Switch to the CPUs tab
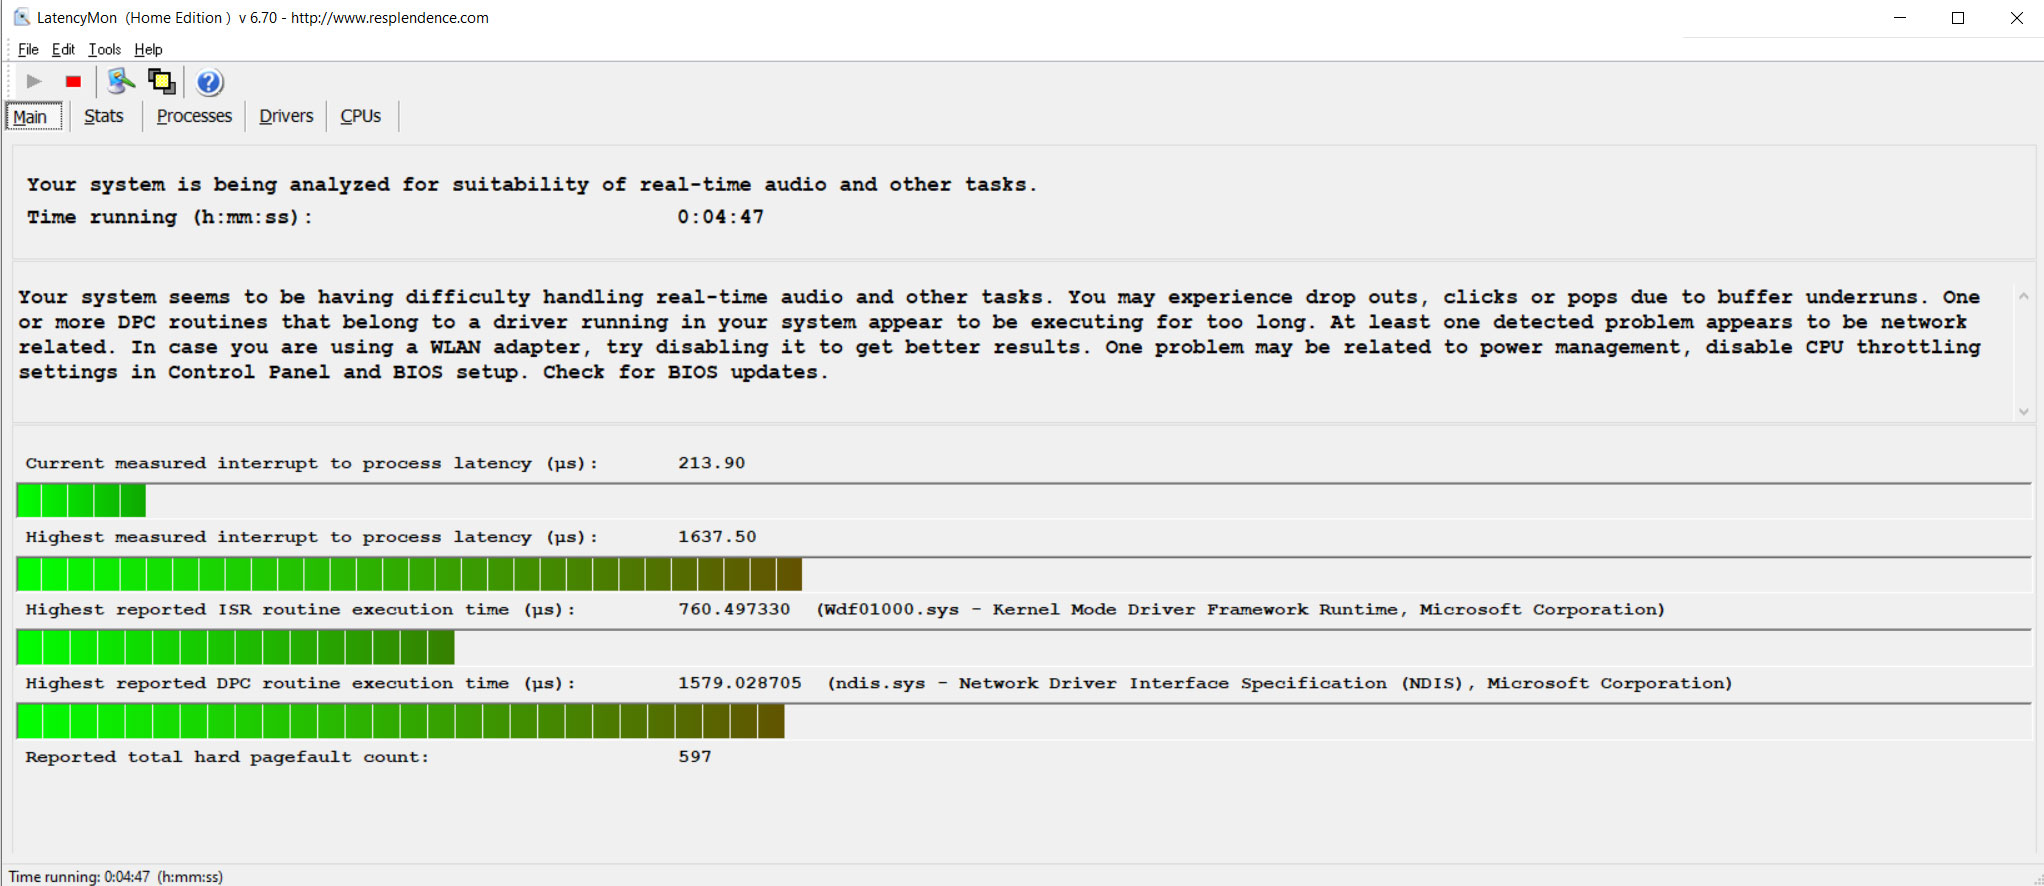 pos(361,116)
